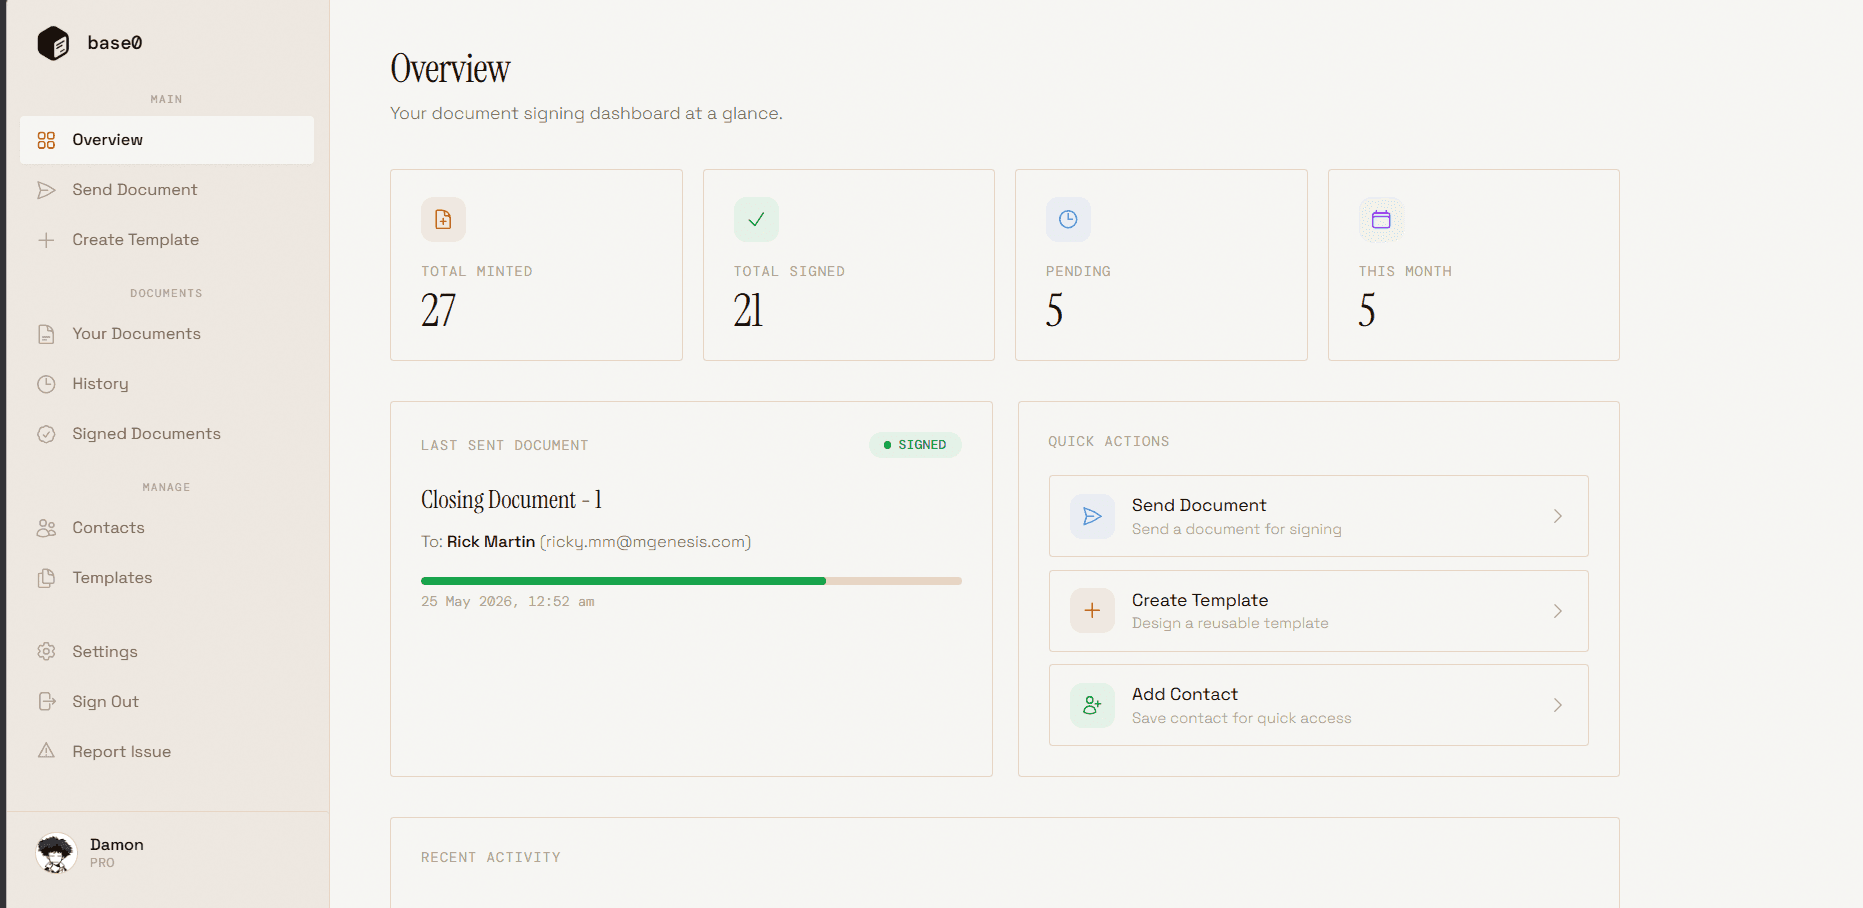Click the Report Issue link

pos(167,752)
